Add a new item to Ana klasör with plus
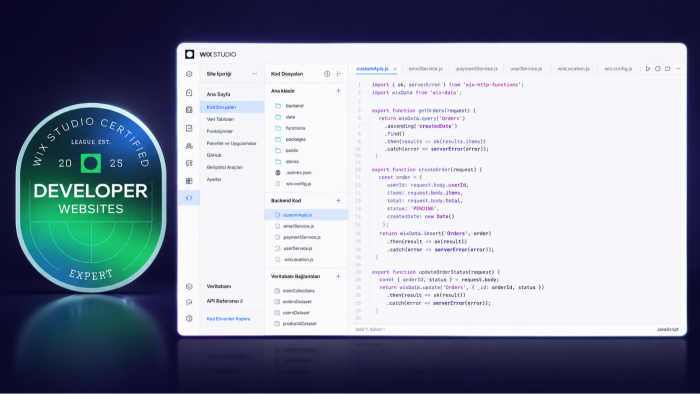The width and height of the screenshot is (700, 394). tap(338, 91)
